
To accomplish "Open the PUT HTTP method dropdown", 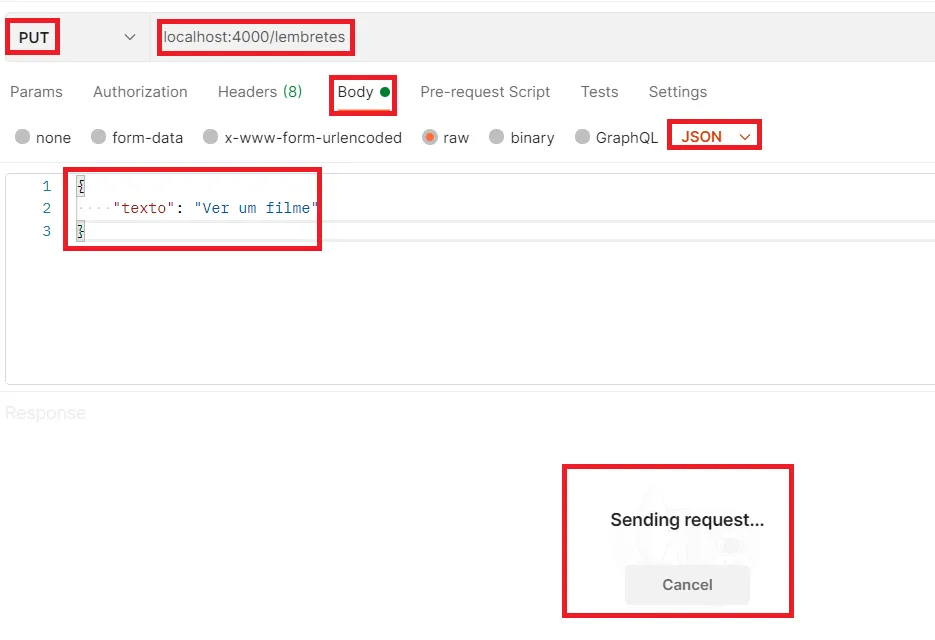I will point(76,37).
